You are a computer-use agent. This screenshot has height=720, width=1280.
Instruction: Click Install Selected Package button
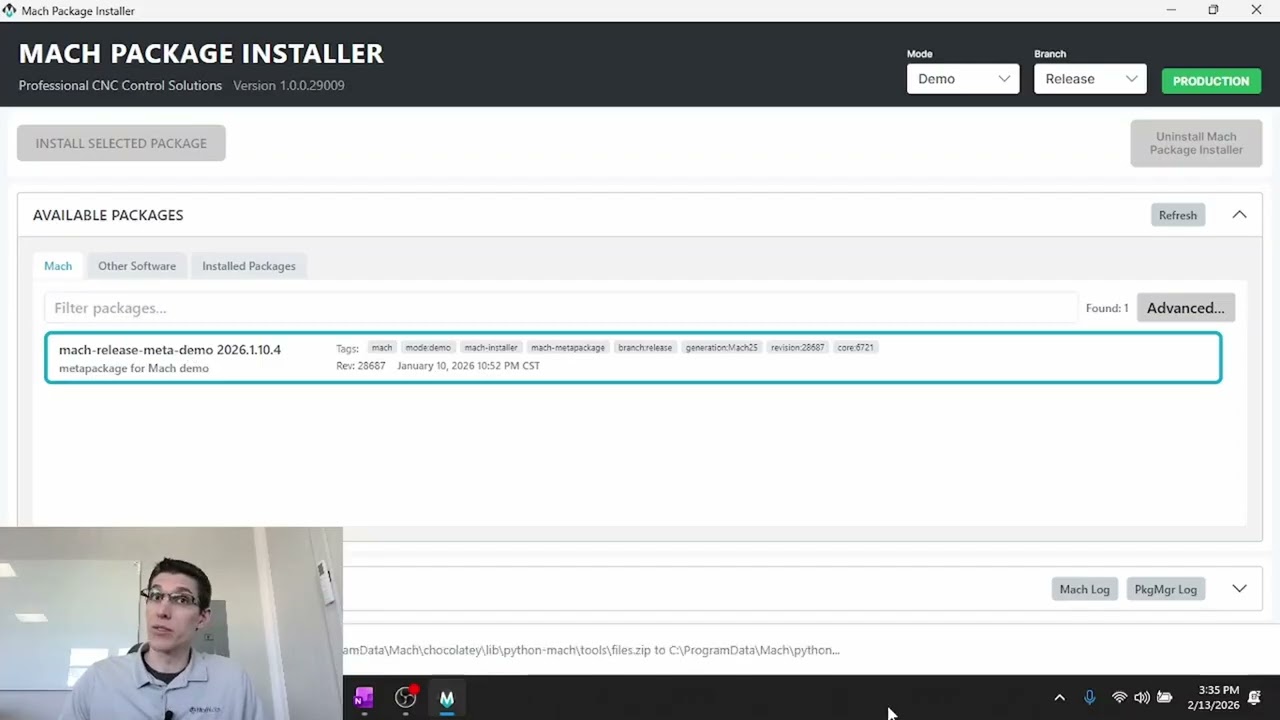(121, 143)
